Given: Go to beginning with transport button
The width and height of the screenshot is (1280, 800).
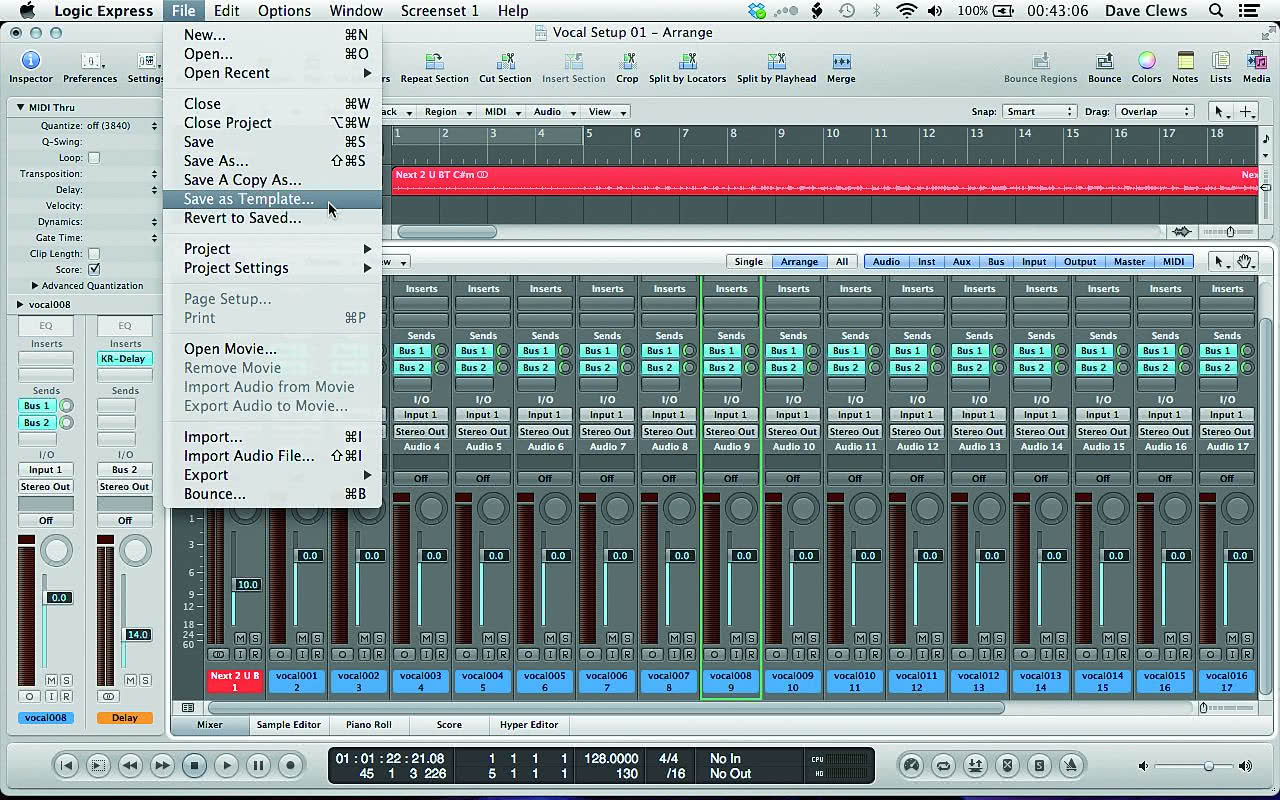Looking at the screenshot, I should click(66, 766).
